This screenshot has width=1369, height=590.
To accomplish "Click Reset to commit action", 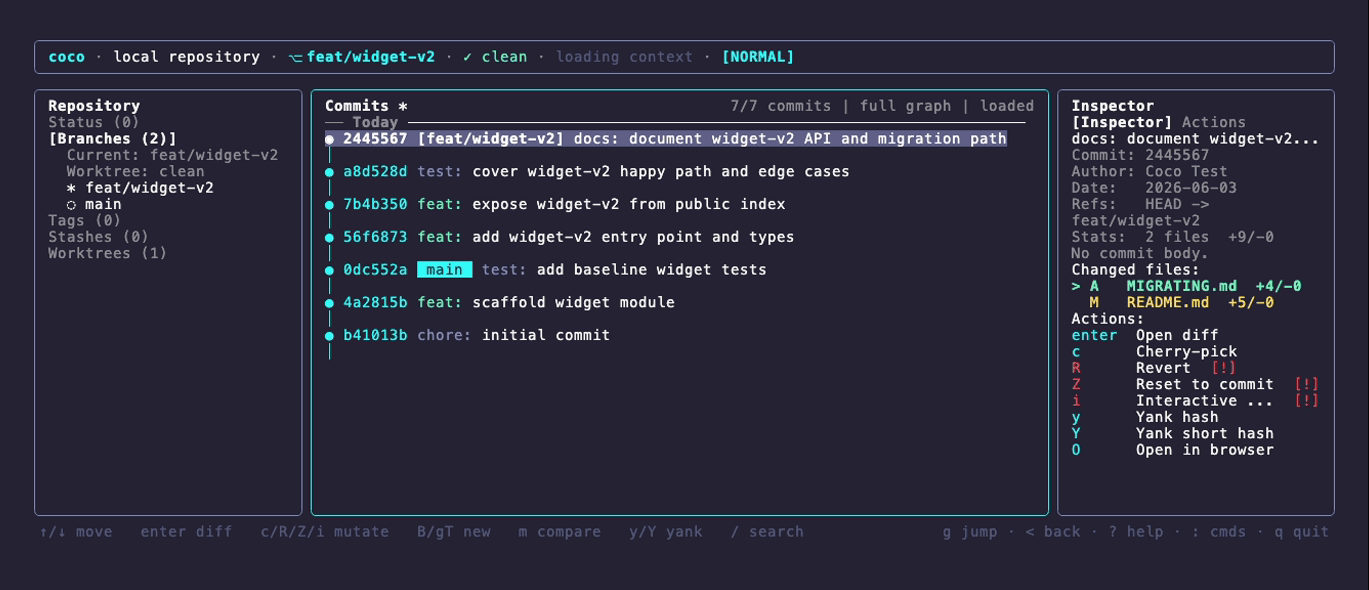I will point(1195,384).
